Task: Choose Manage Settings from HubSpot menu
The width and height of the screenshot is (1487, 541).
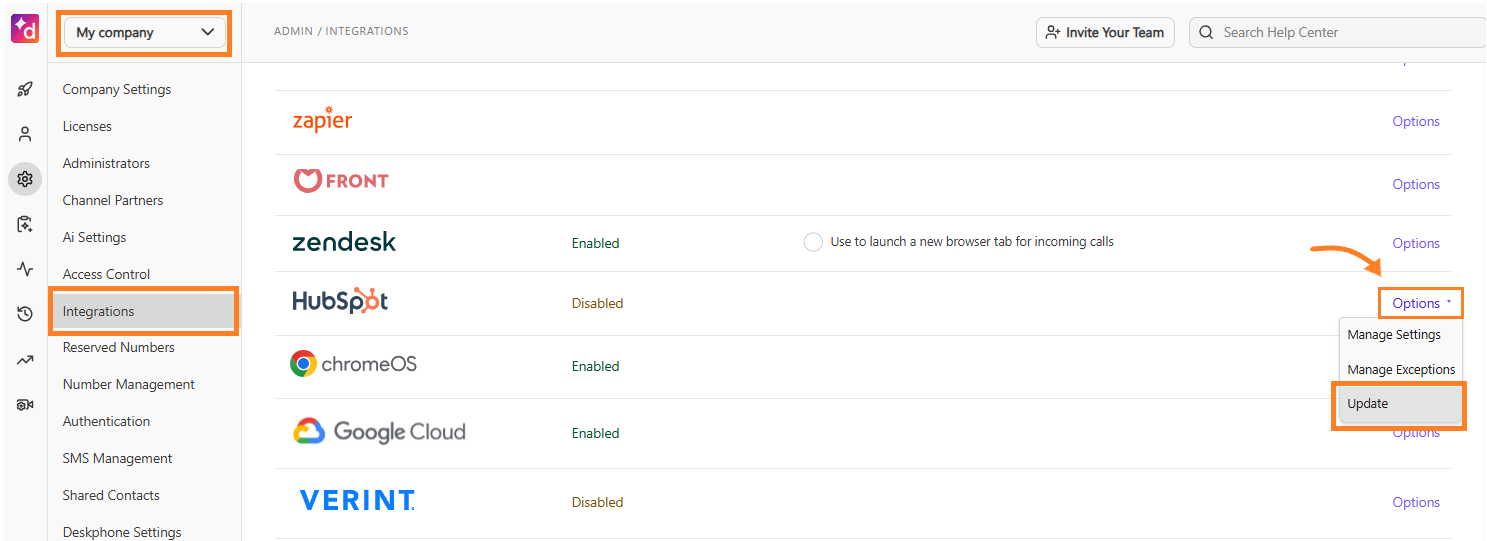Action: click(x=1400, y=335)
